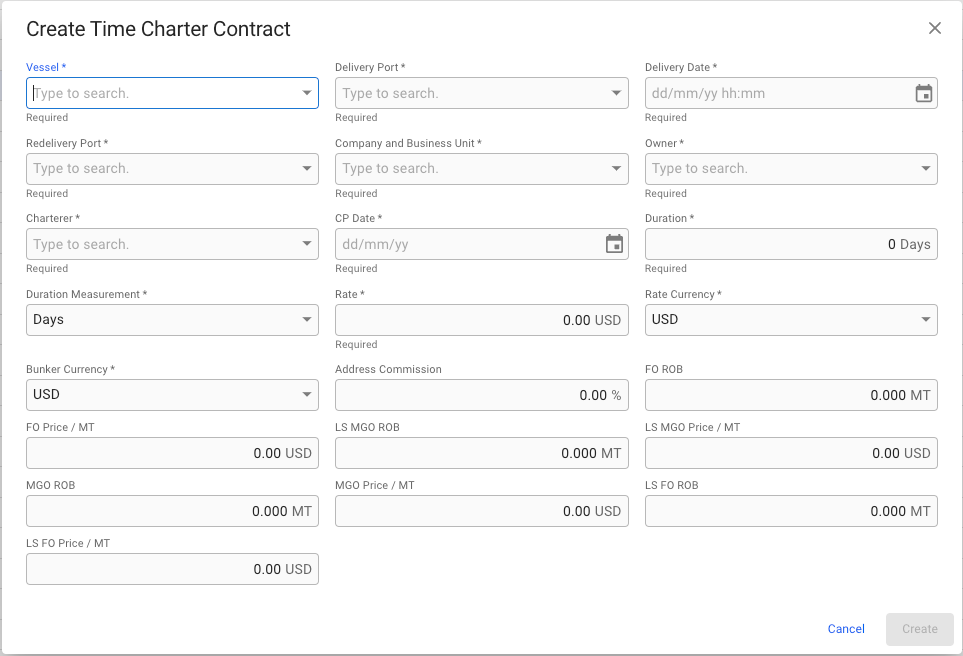Open the Redelivery Port dropdown
963x656 pixels.
coord(307,169)
